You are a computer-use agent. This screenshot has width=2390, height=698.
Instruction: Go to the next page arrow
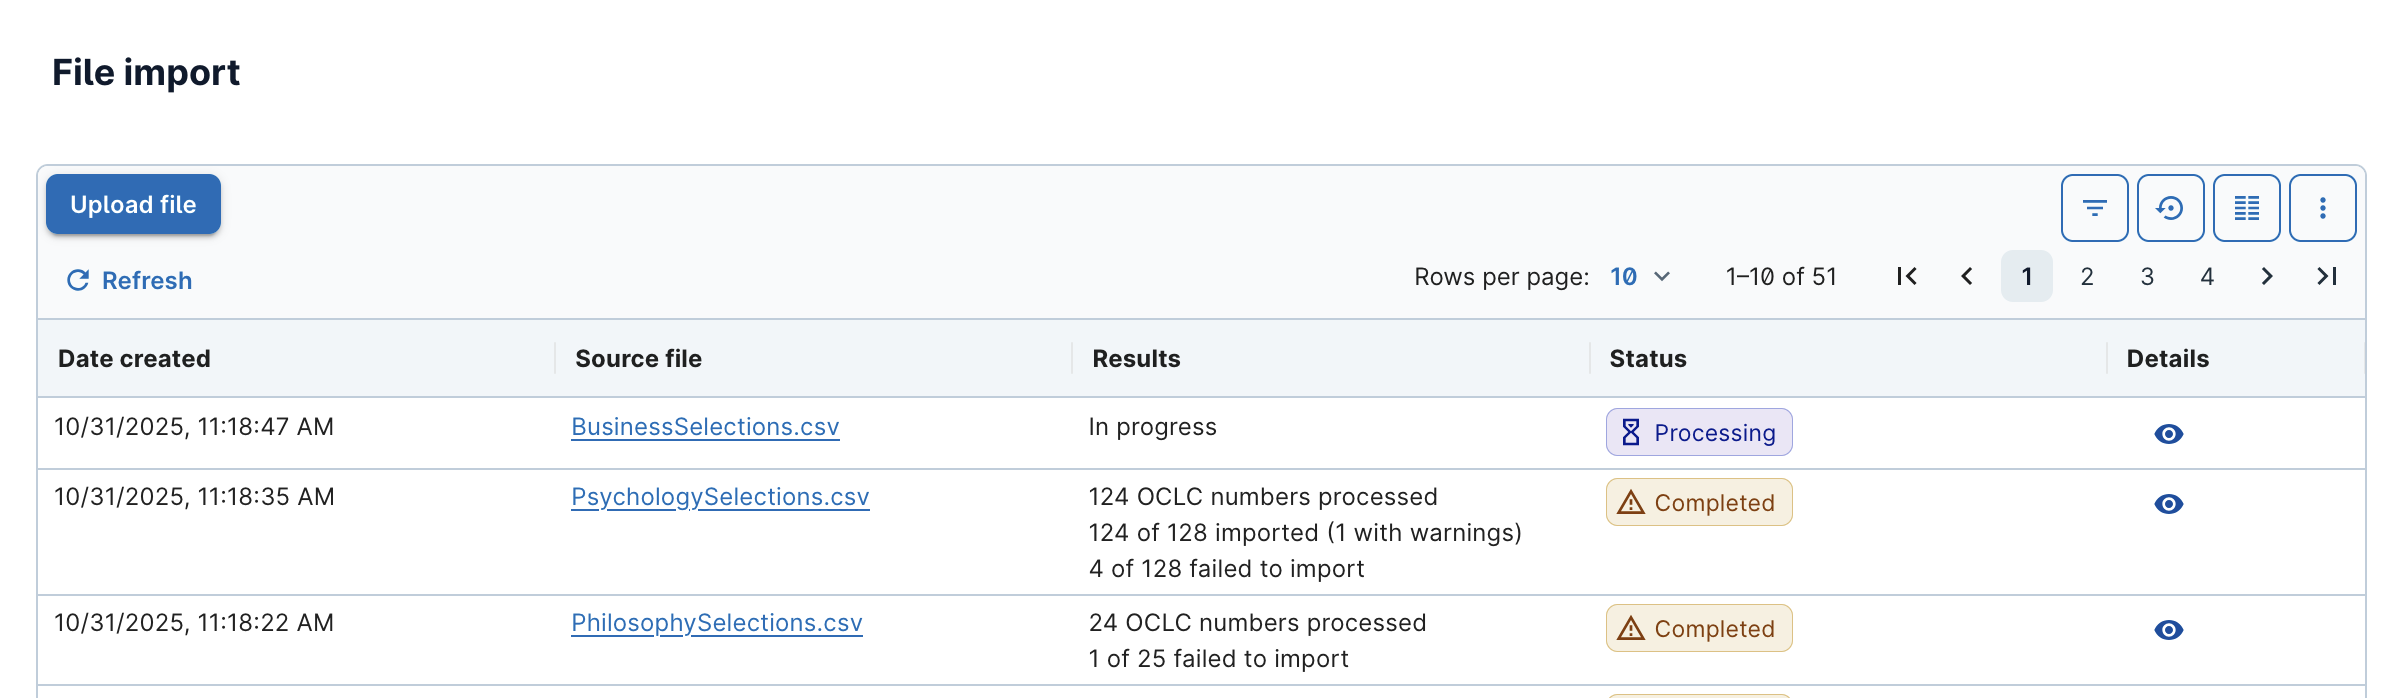(2267, 277)
